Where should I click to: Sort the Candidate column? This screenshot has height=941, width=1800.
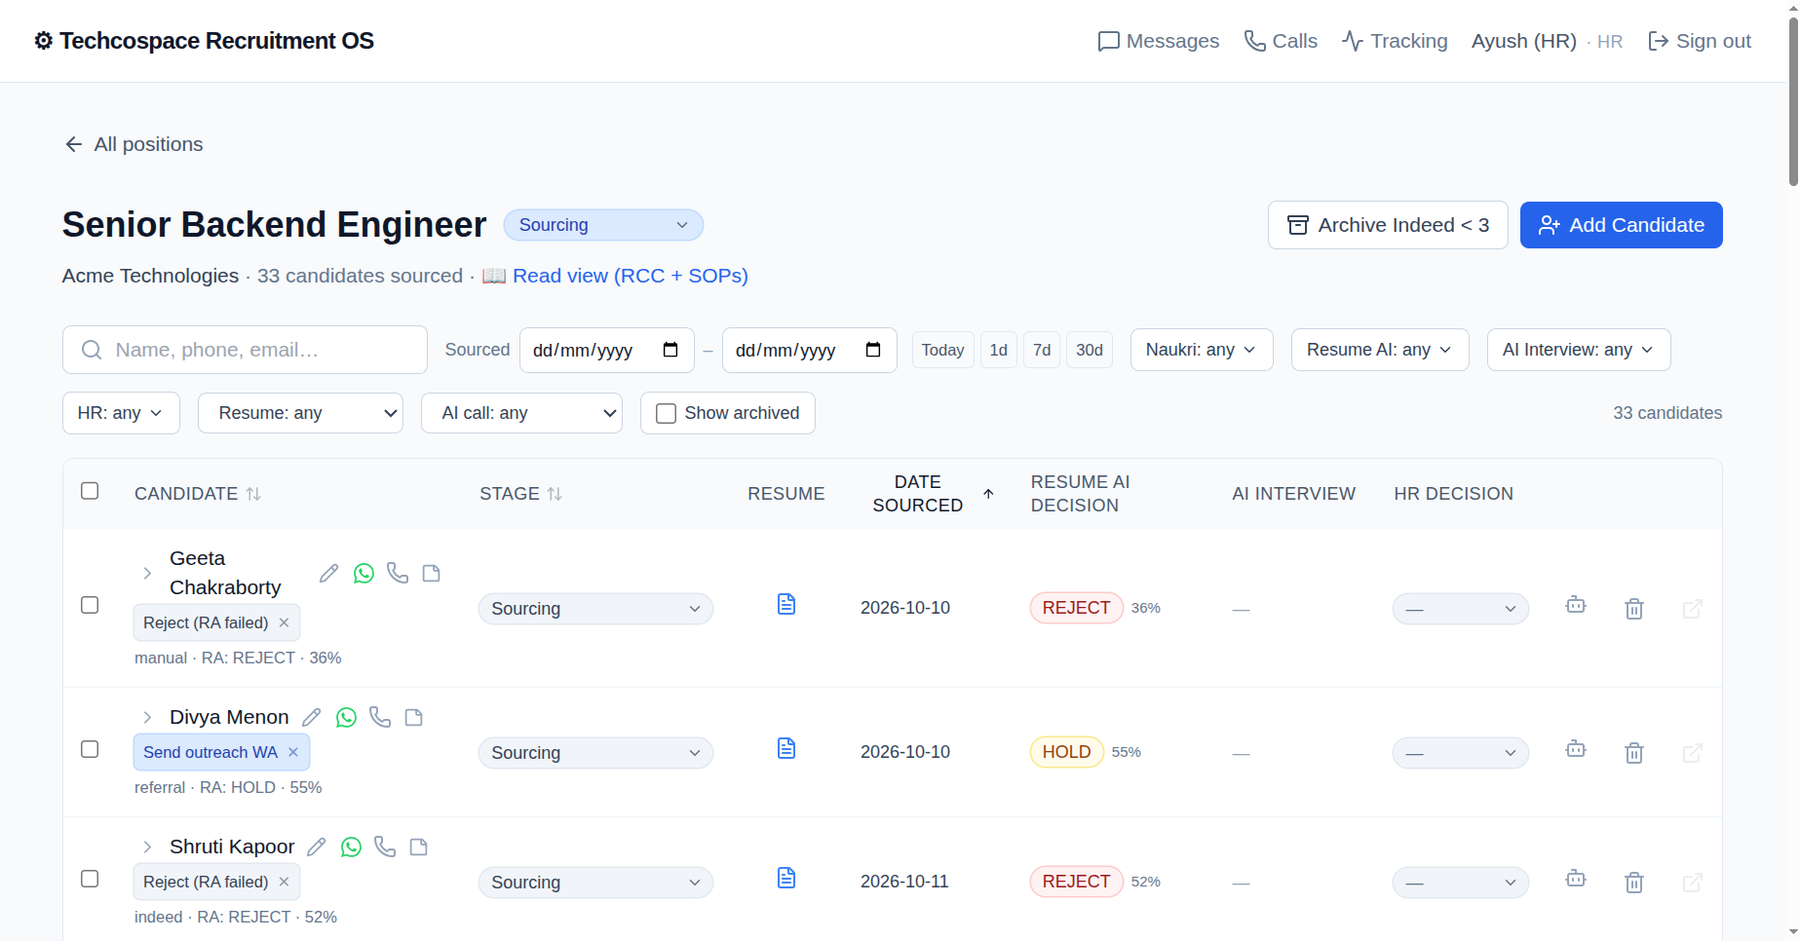coord(254,494)
